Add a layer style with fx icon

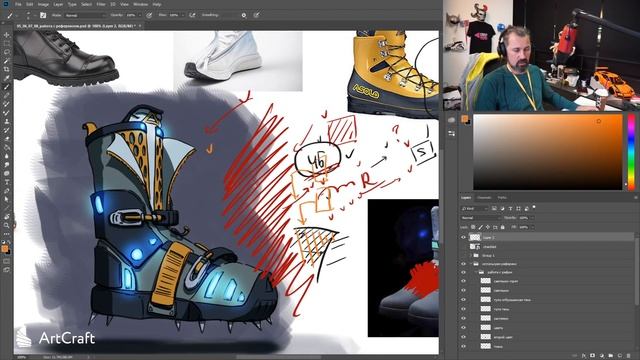[x=584, y=356]
